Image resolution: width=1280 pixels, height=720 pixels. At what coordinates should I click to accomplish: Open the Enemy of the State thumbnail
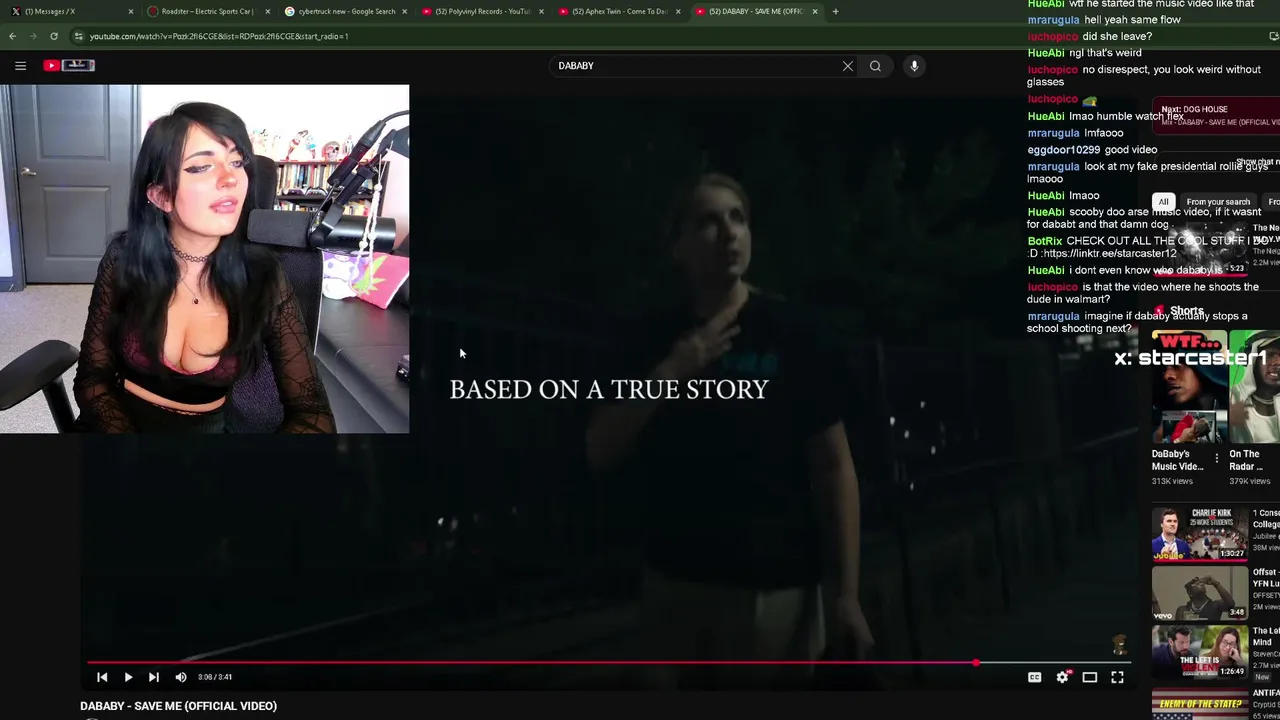(1200, 703)
